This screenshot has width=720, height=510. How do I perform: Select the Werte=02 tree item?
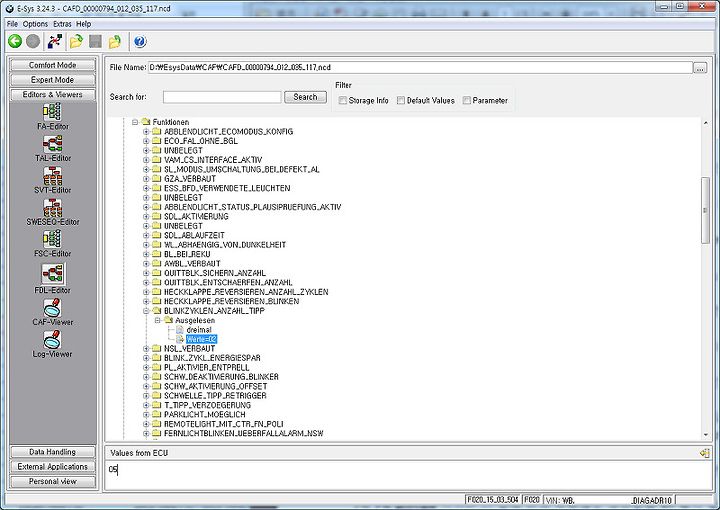[202, 339]
